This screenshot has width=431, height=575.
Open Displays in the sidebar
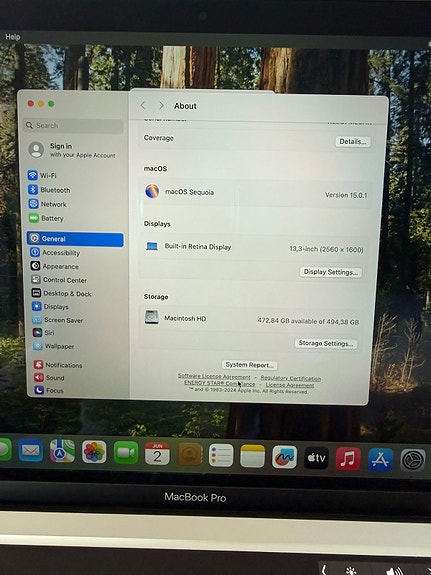(x=50, y=307)
